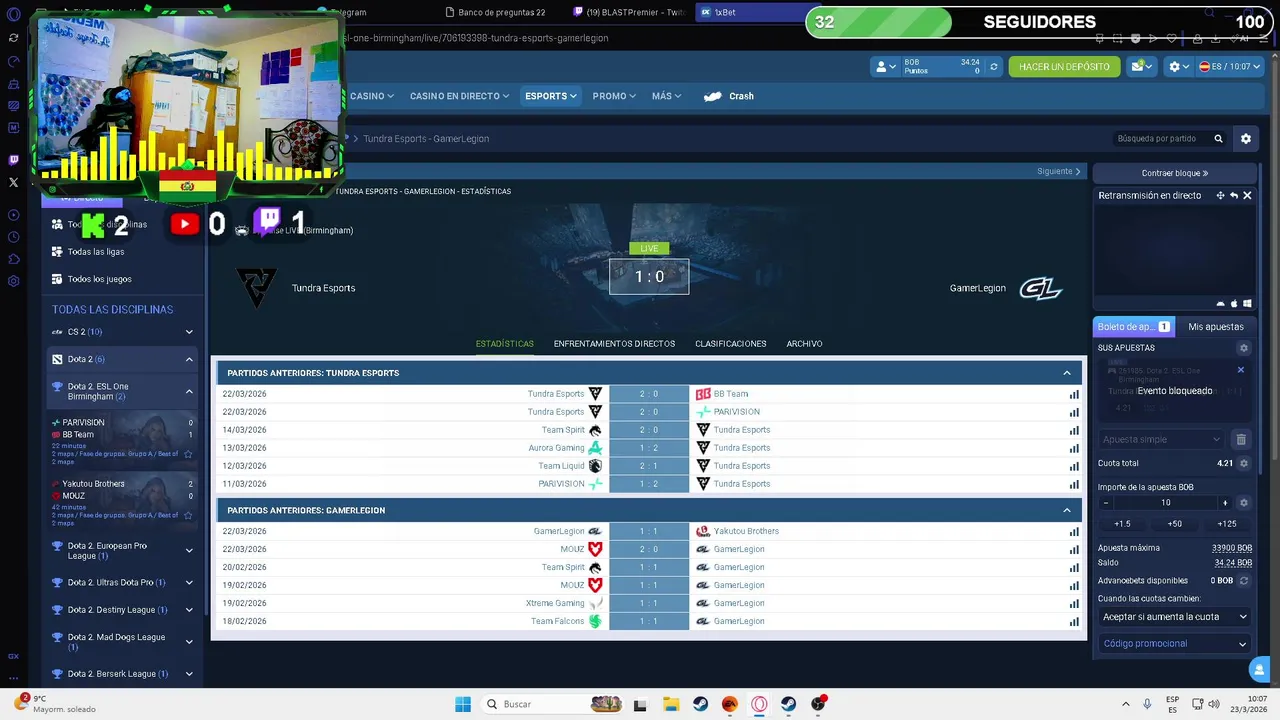Open the site settings gear menu
This screenshot has height=720, width=1280.
click(x=1179, y=67)
